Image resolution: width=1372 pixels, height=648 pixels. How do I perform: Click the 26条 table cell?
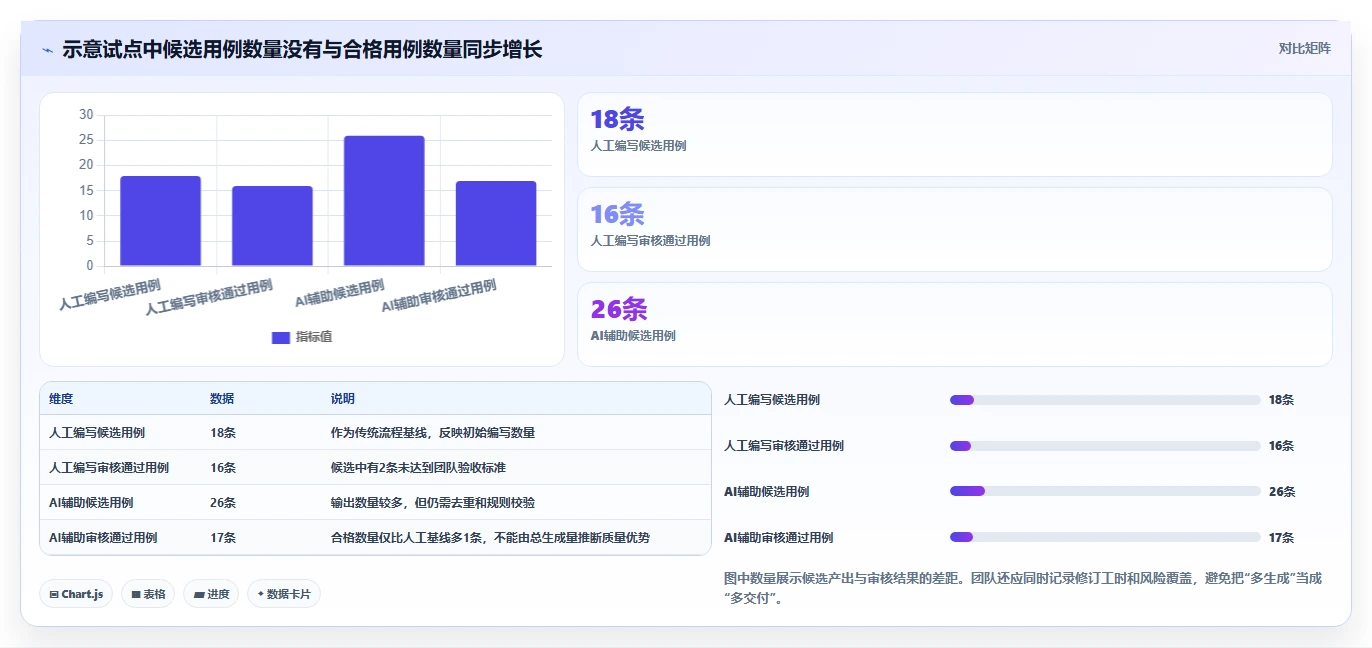[x=223, y=503]
